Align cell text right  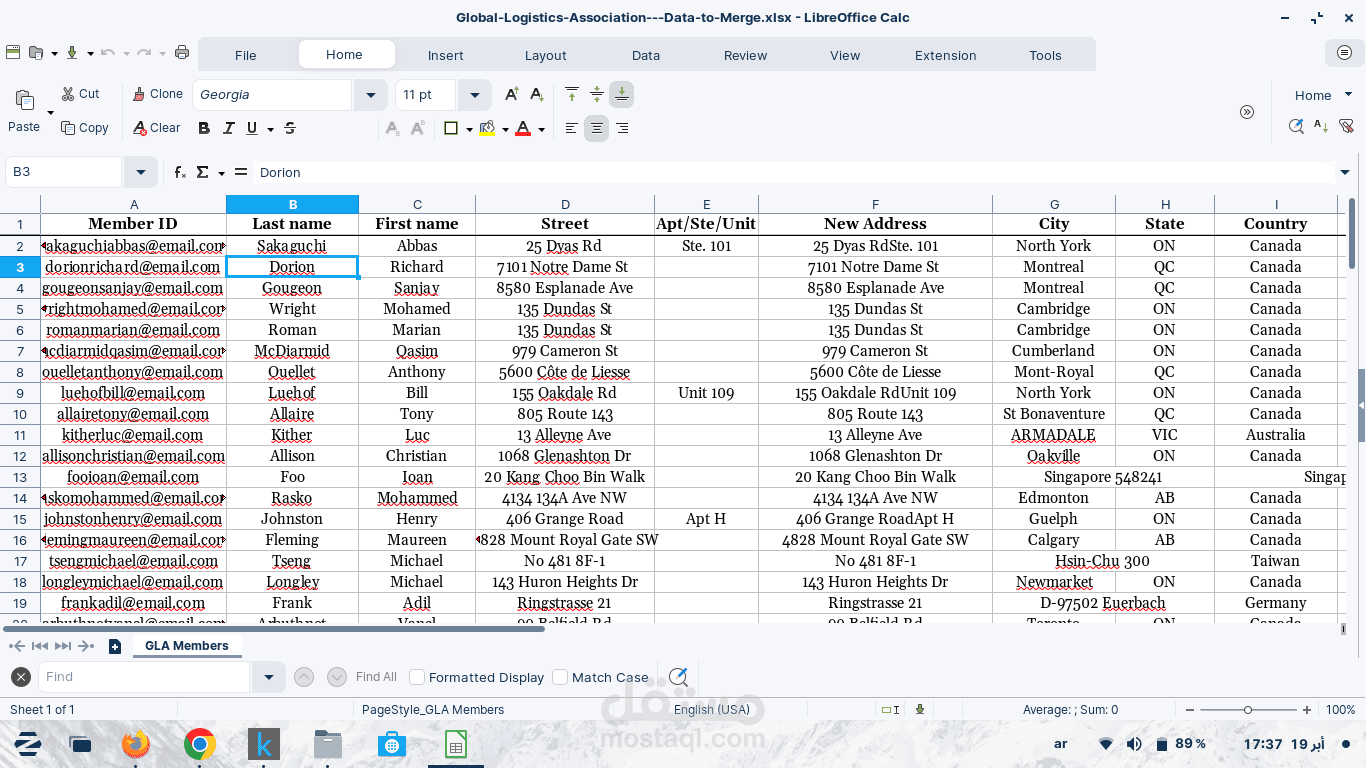click(622, 128)
